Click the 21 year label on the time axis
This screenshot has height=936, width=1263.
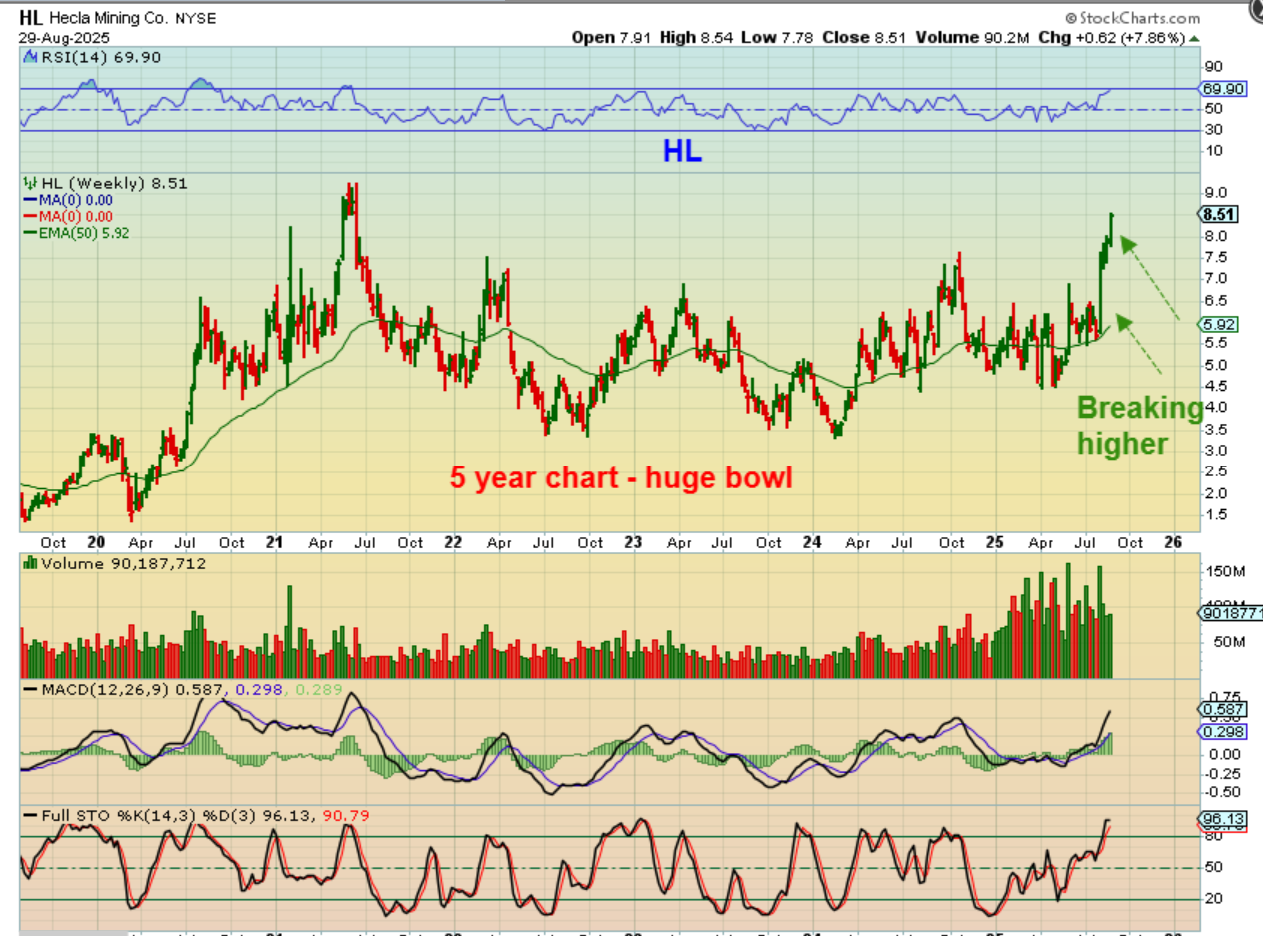tap(275, 543)
